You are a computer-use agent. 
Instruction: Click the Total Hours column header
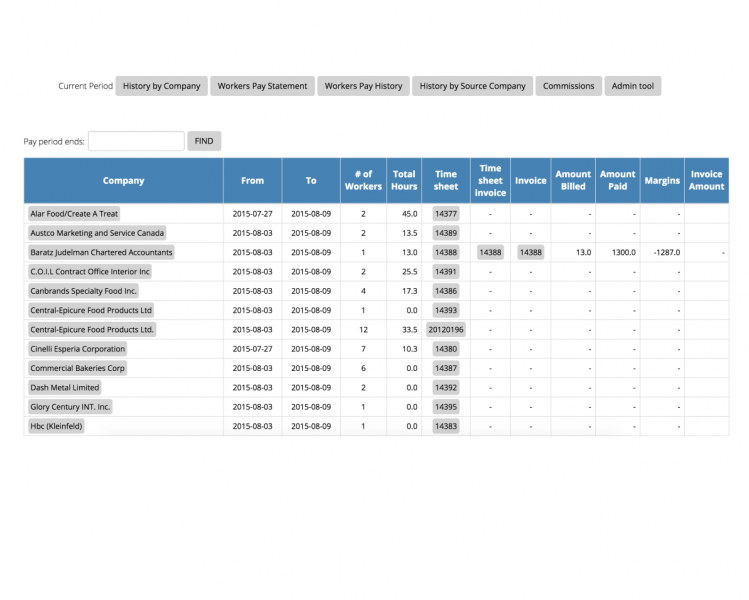click(x=404, y=181)
